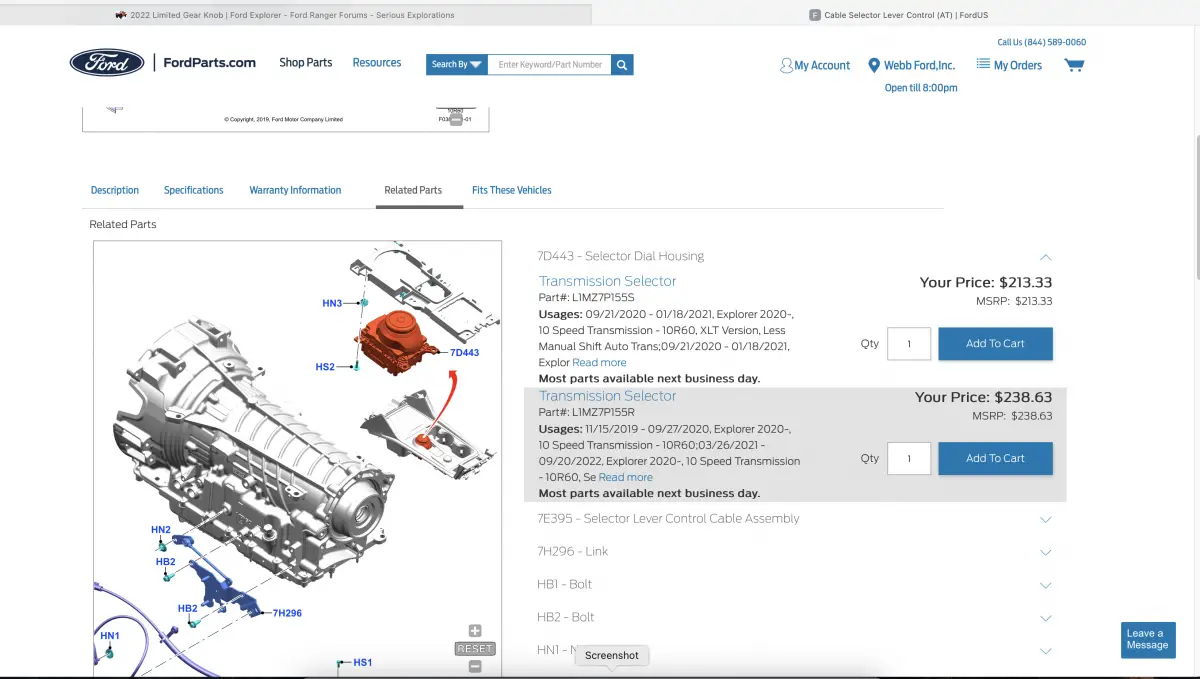This screenshot has width=1200, height=679.
Task: Focus the keyword or part number search box
Action: (550, 64)
